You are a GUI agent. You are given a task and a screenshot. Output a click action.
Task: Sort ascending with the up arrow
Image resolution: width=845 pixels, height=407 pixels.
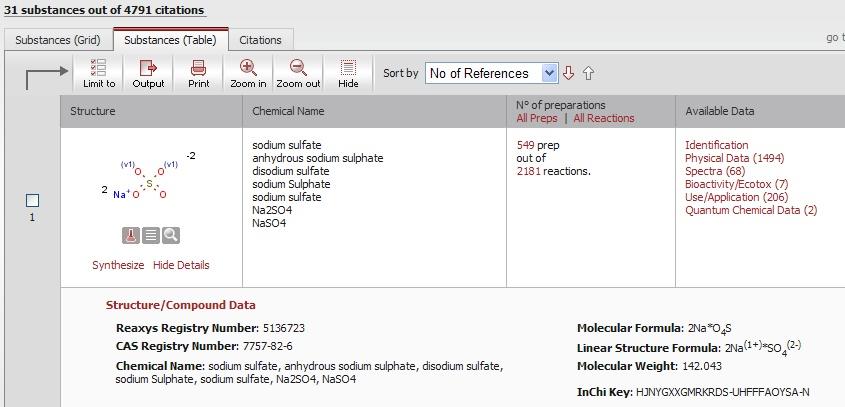click(x=588, y=73)
